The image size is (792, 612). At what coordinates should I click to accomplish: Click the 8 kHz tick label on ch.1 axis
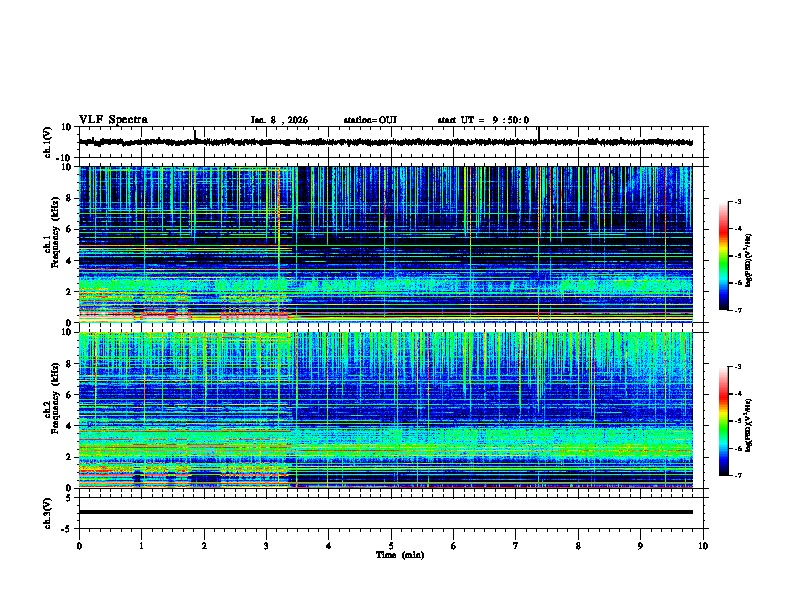pyautogui.click(x=69, y=198)
